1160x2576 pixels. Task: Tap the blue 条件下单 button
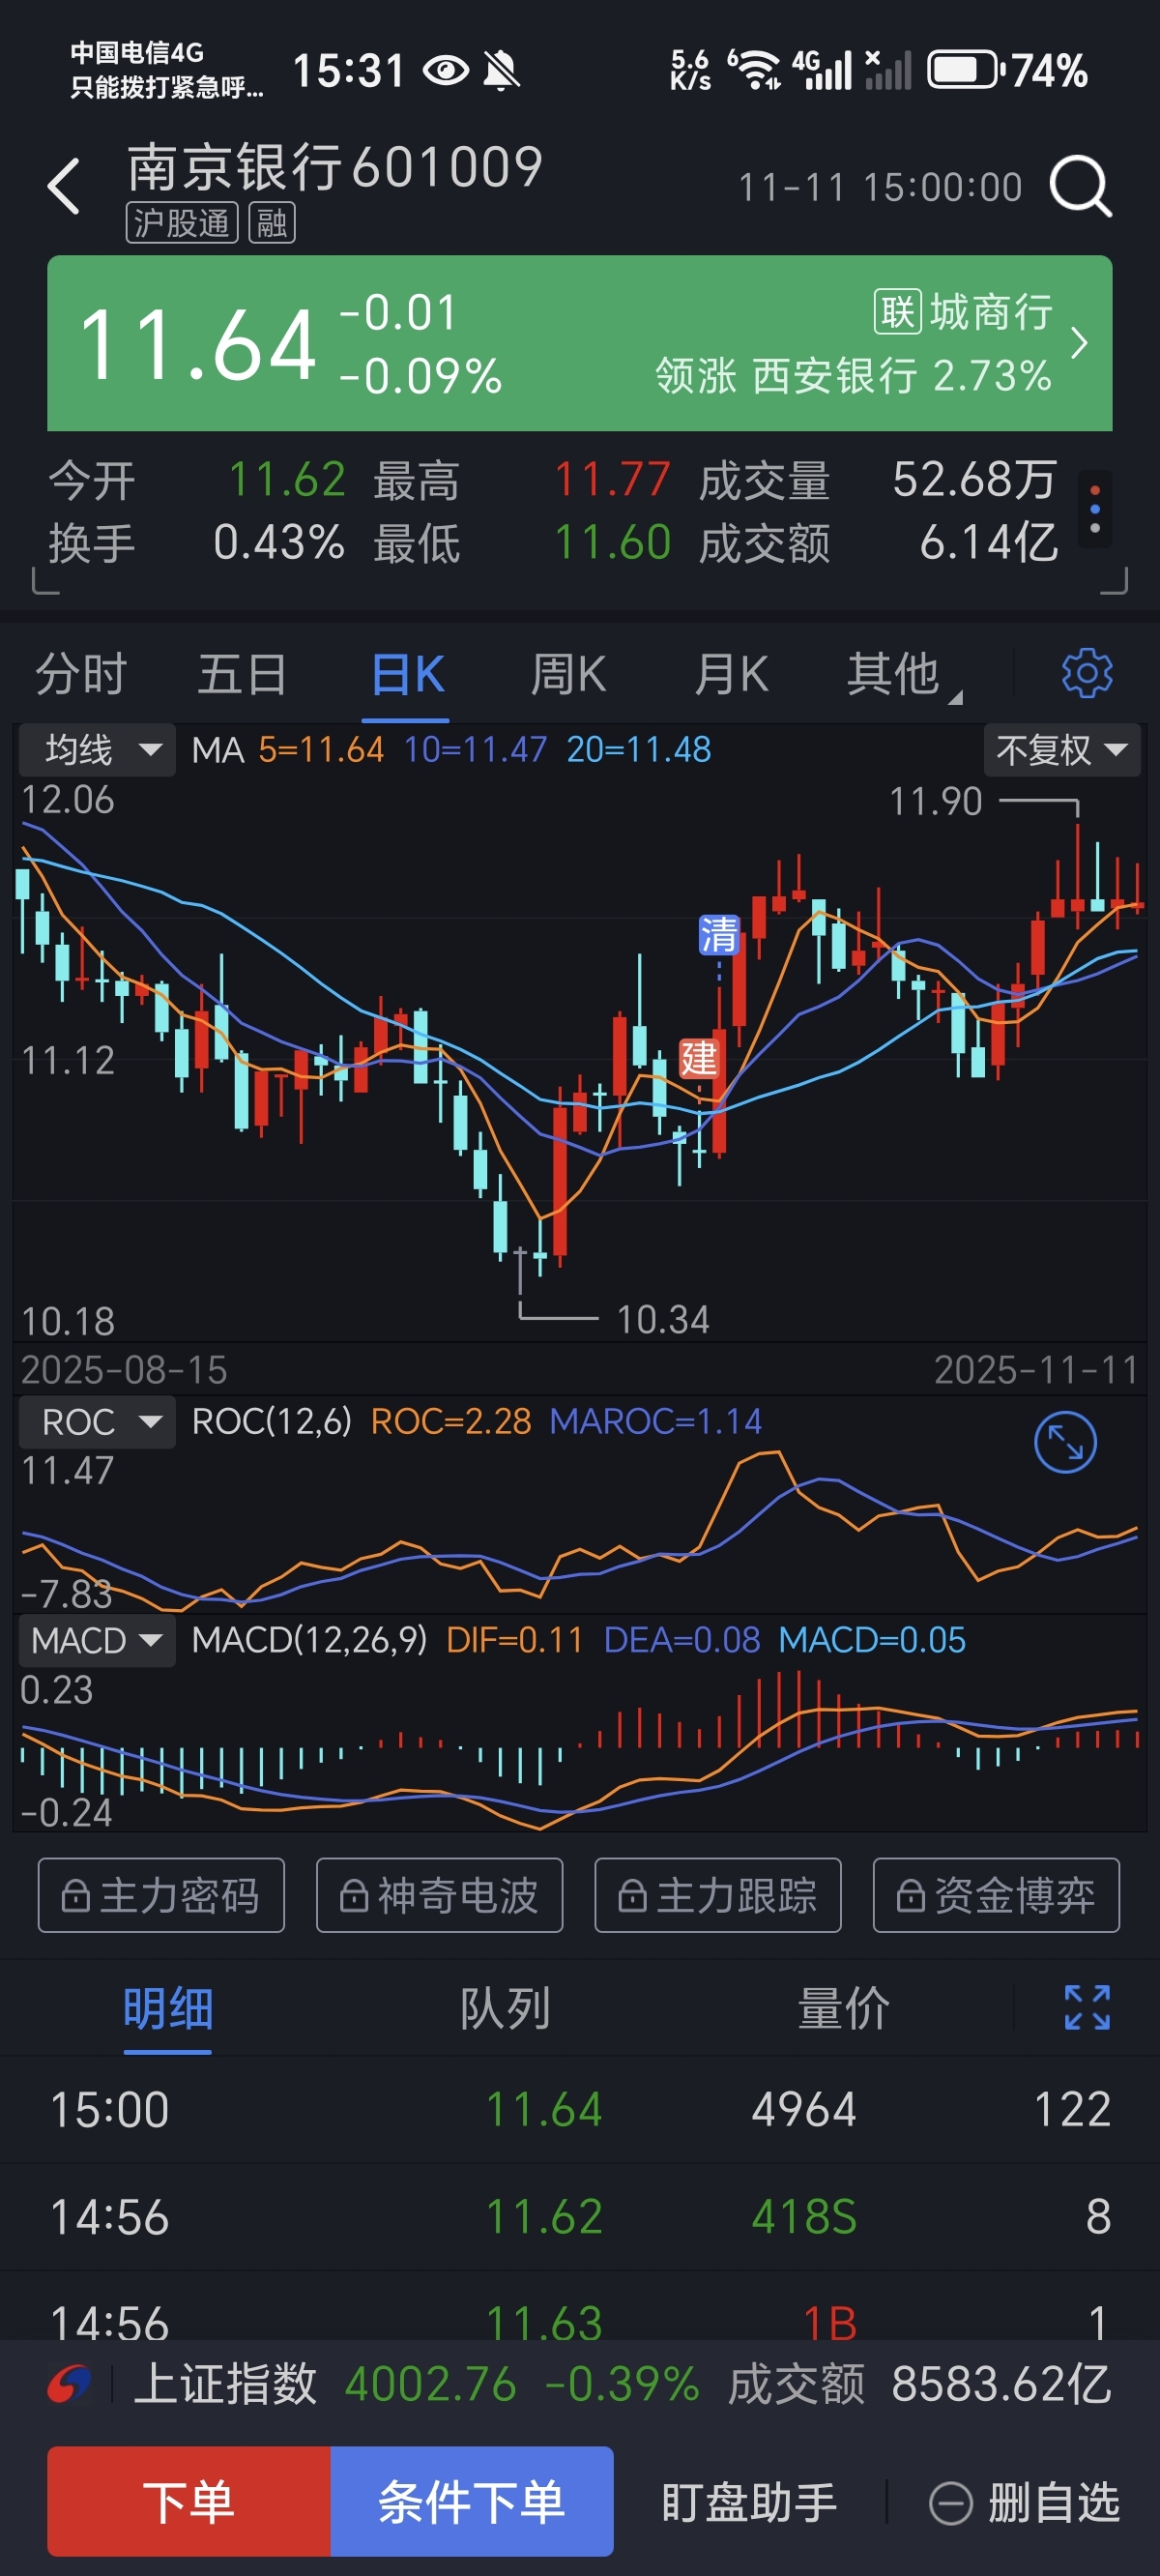point(472,2501)
